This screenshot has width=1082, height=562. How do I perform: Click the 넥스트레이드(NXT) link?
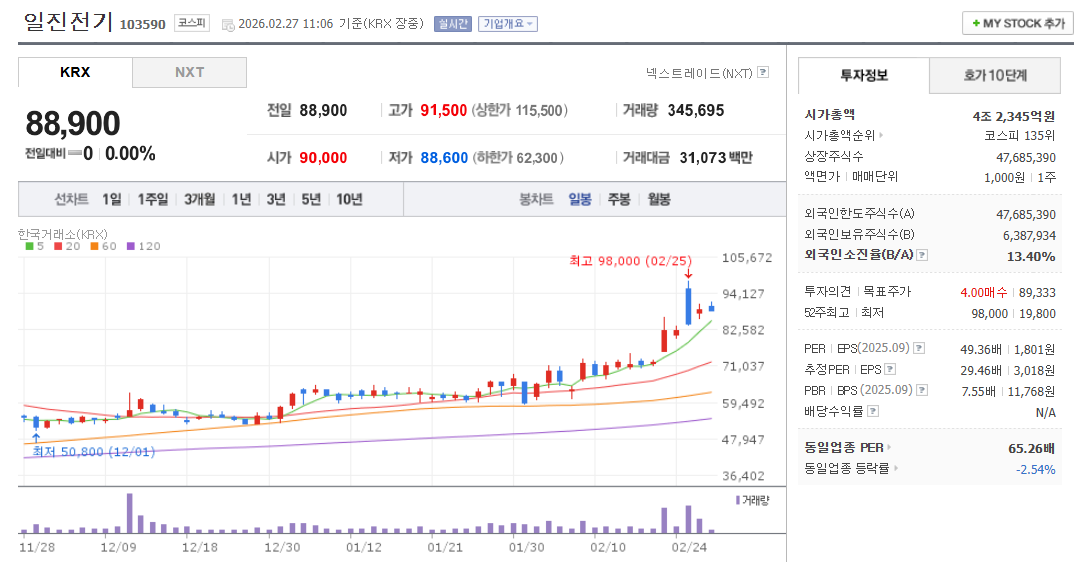698,72
